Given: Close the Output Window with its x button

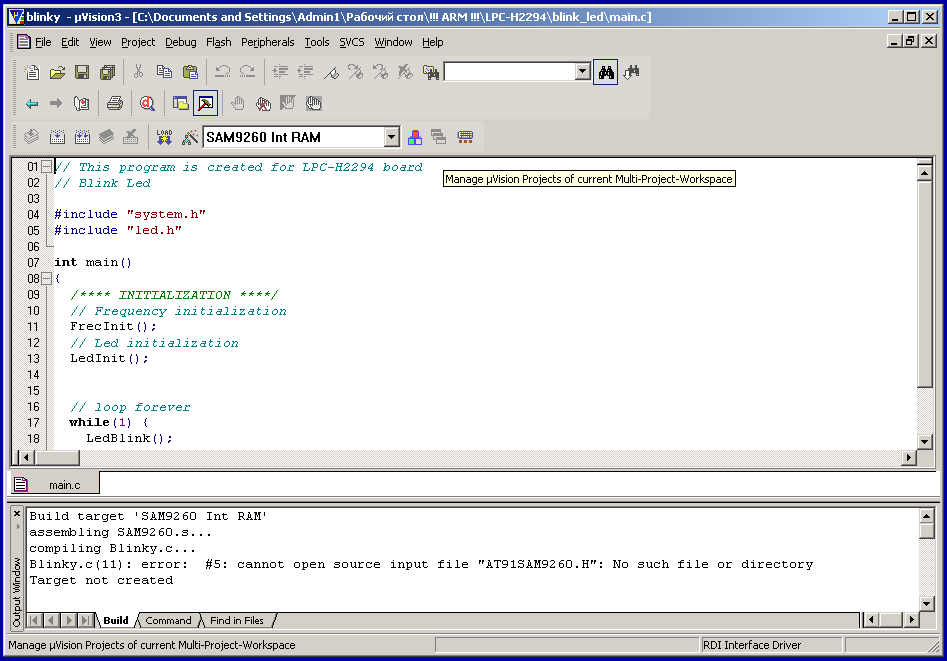Looking at the screenshot, I should point(17,514).
